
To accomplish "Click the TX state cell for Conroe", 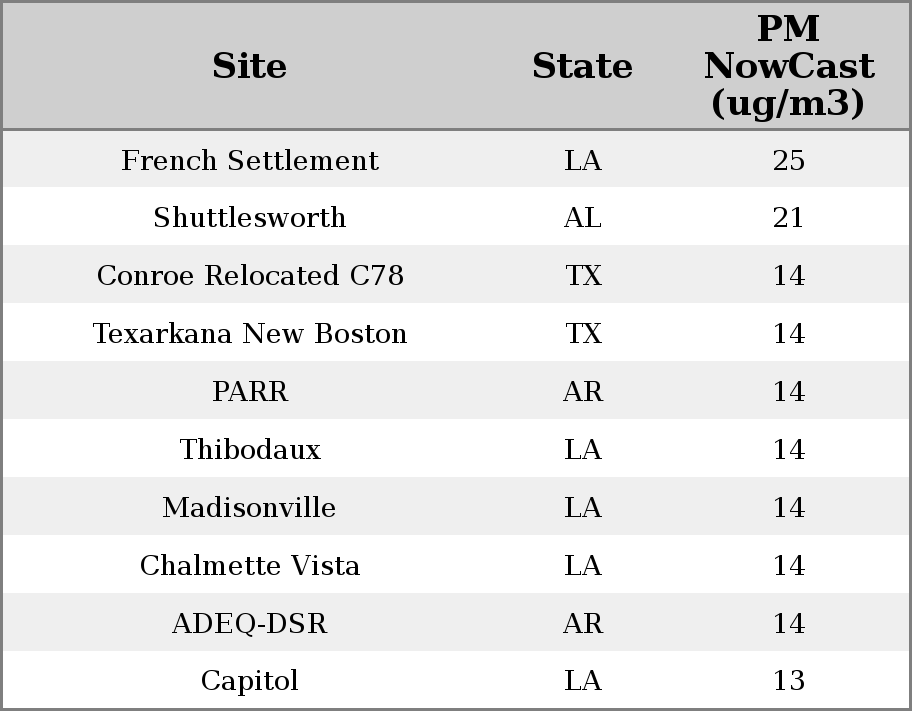I will 583,275.
